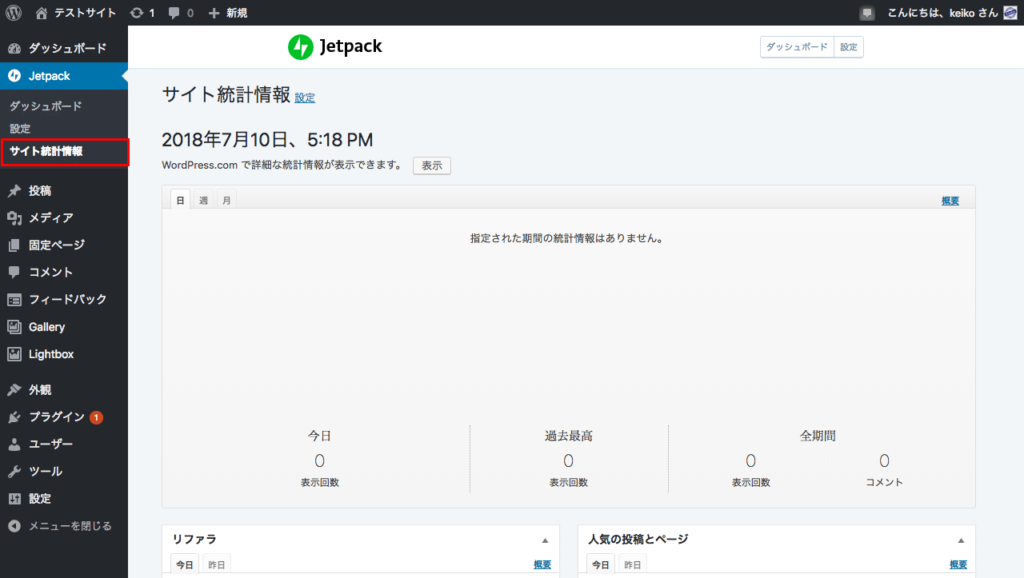The image size is (1024, 578).
Task: Click こんにちは、keiko さん greeting text
Action: [x=942, y=12]
